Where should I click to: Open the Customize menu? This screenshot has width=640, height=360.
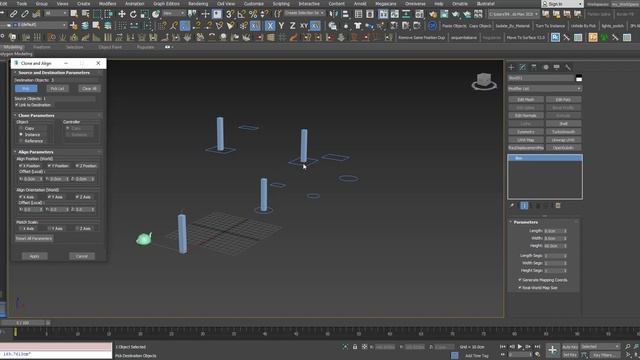pos(253,3)
